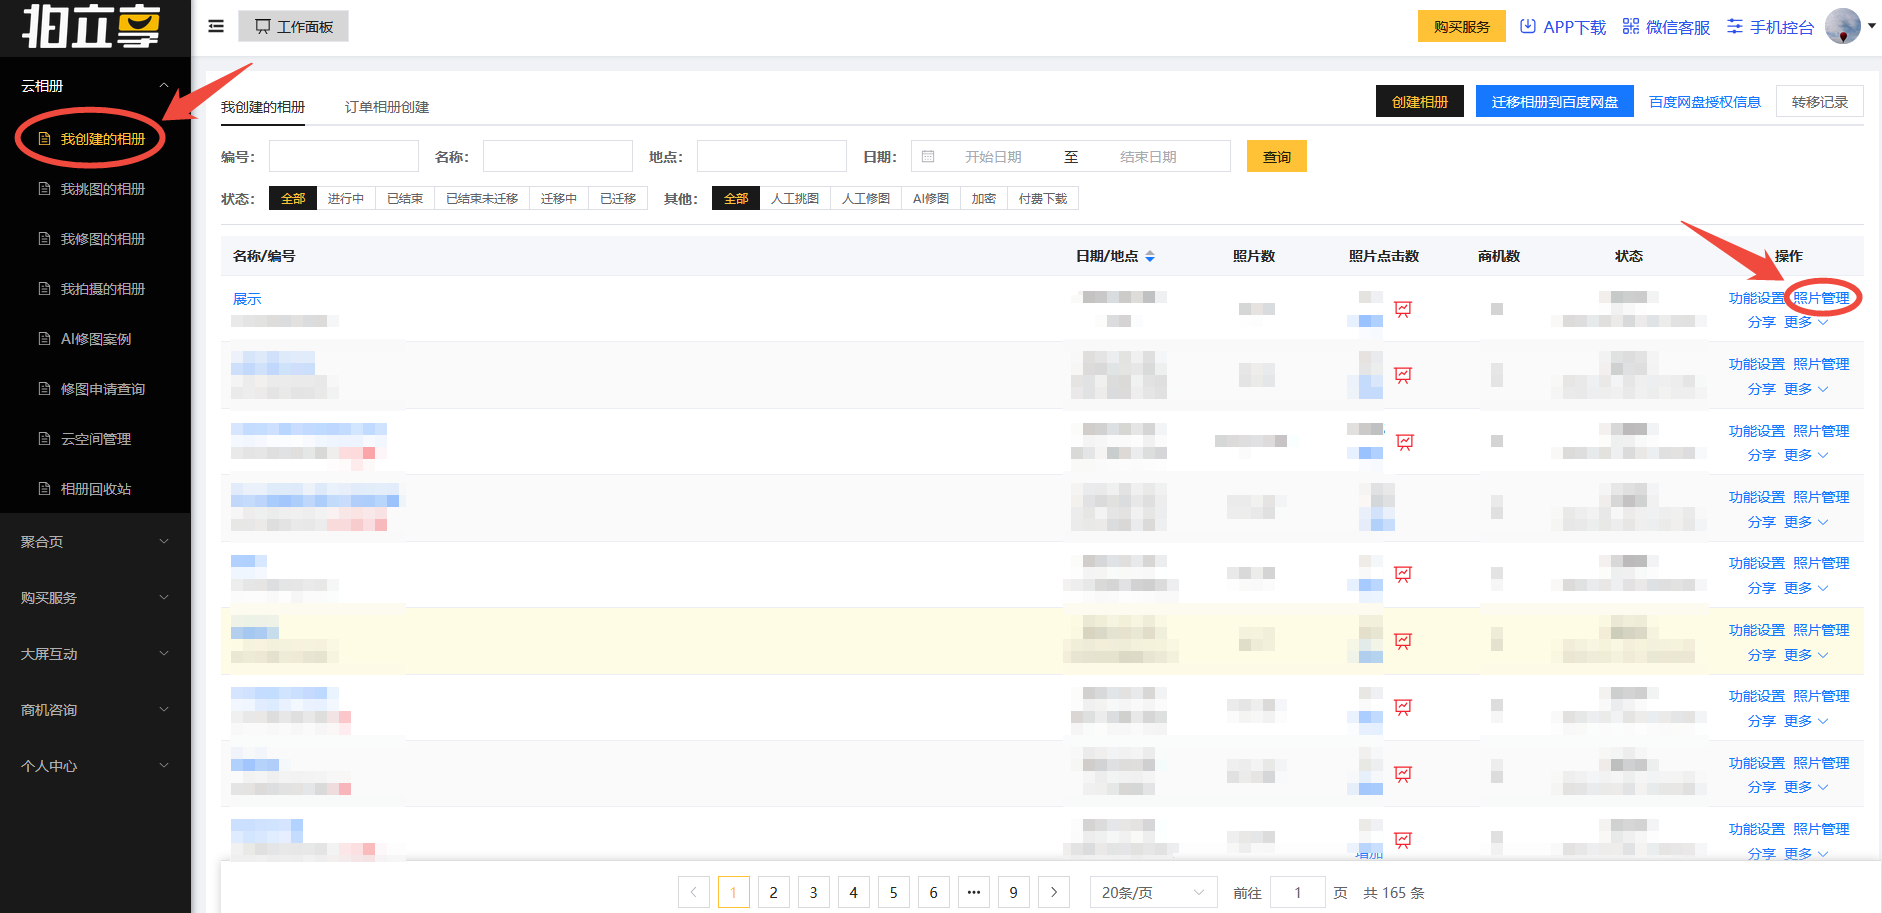Click the user avatar at top right

[x=1842, y=26]
